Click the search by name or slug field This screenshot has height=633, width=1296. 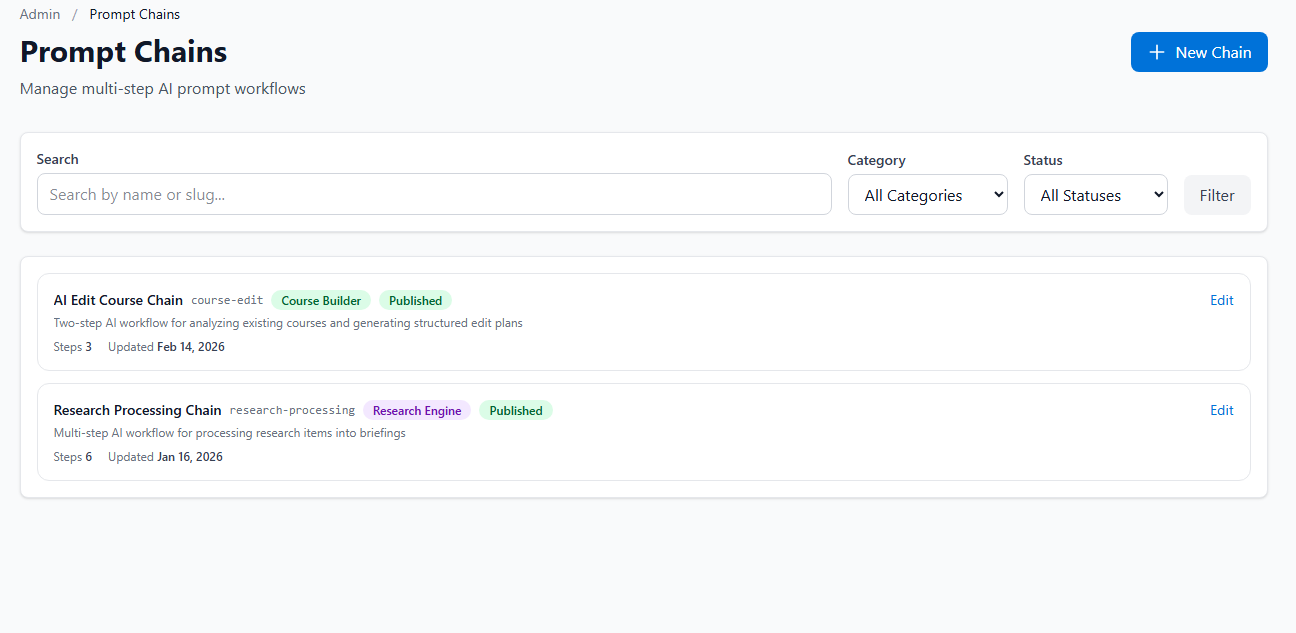tap(434, 194)
